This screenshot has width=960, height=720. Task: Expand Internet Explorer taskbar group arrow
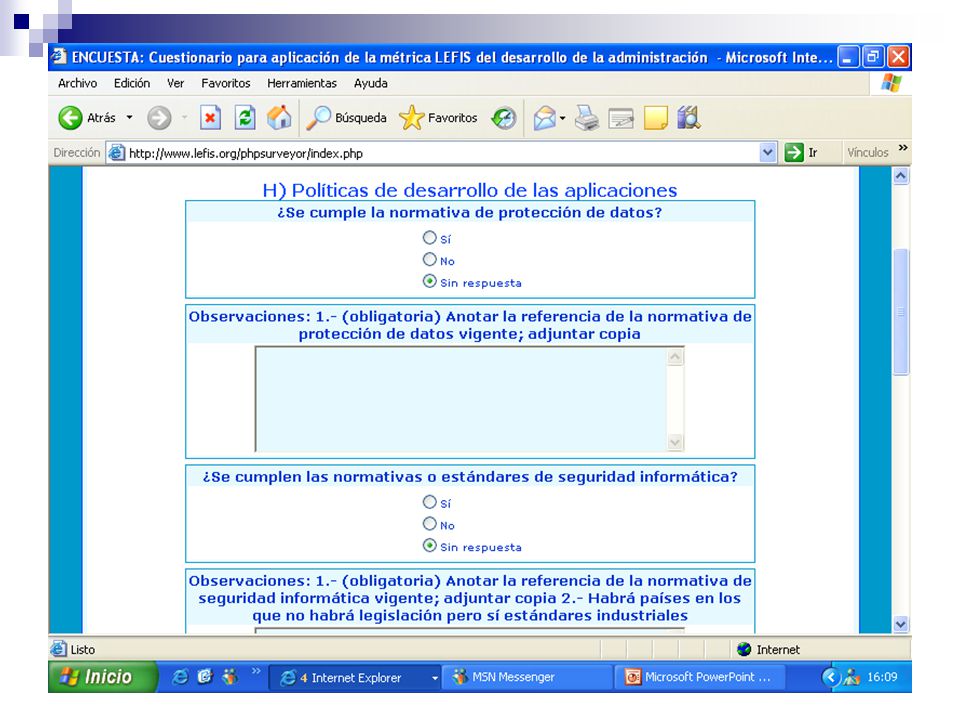click(435, 678)
